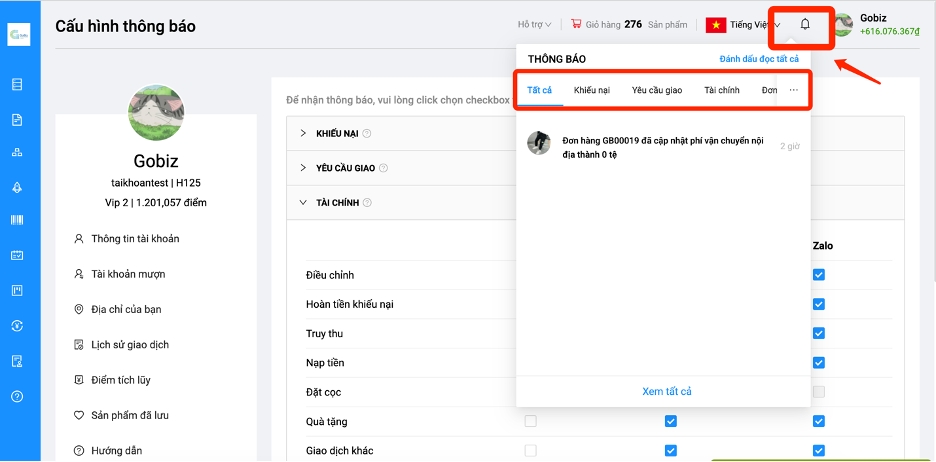Click the notification bell icon
Screen dimensions: 936x462
click(x=805, y=25)
